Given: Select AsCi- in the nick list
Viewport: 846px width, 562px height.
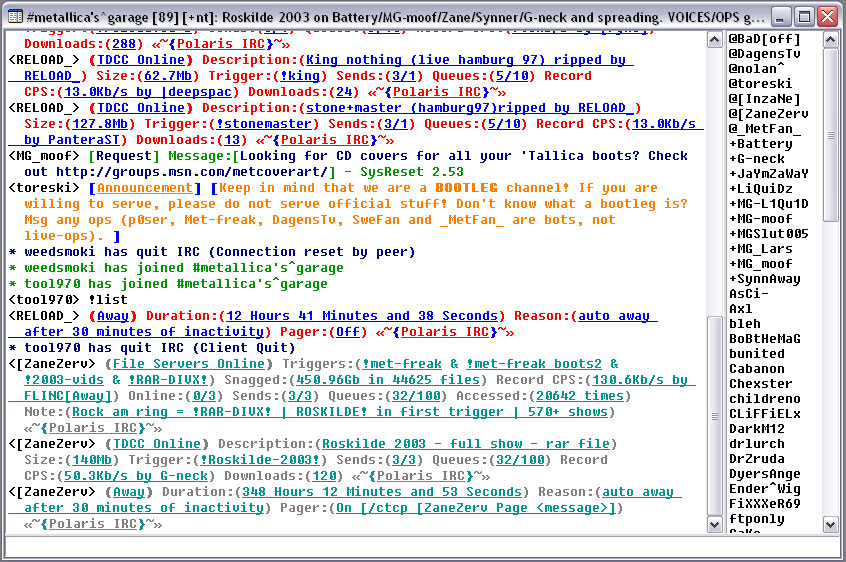Looking at the screenshot, I should tap(749, 294).
